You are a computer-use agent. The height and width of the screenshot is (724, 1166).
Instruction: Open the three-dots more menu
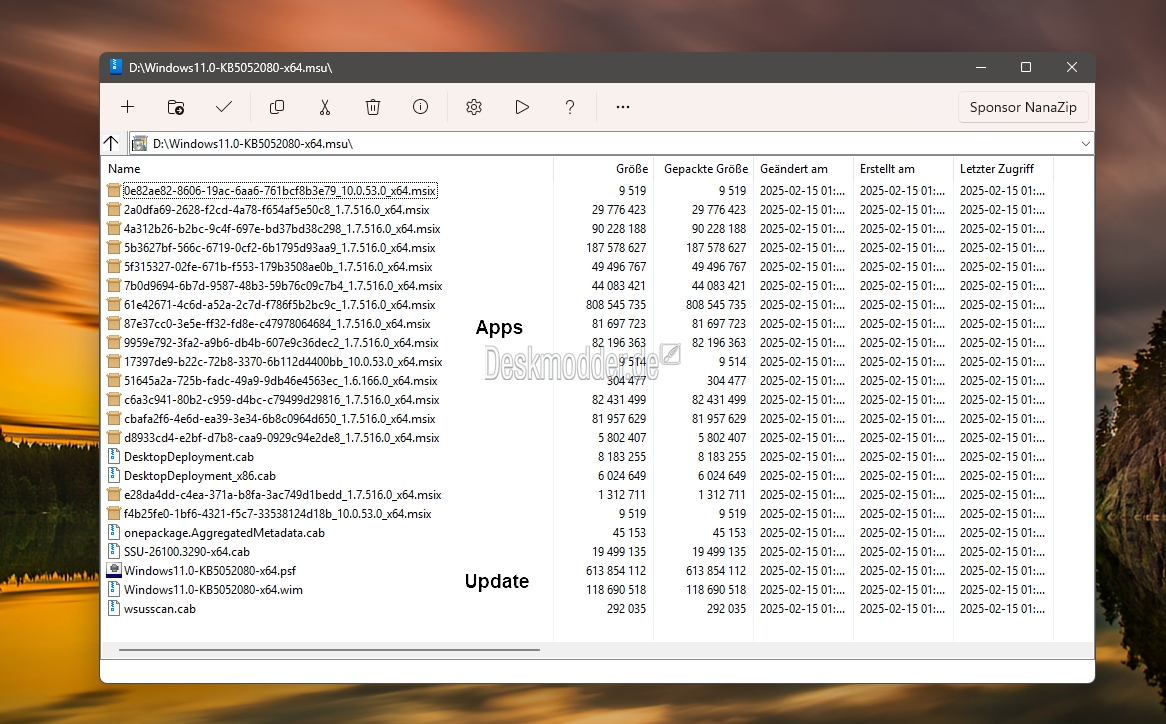click(623, 107)
